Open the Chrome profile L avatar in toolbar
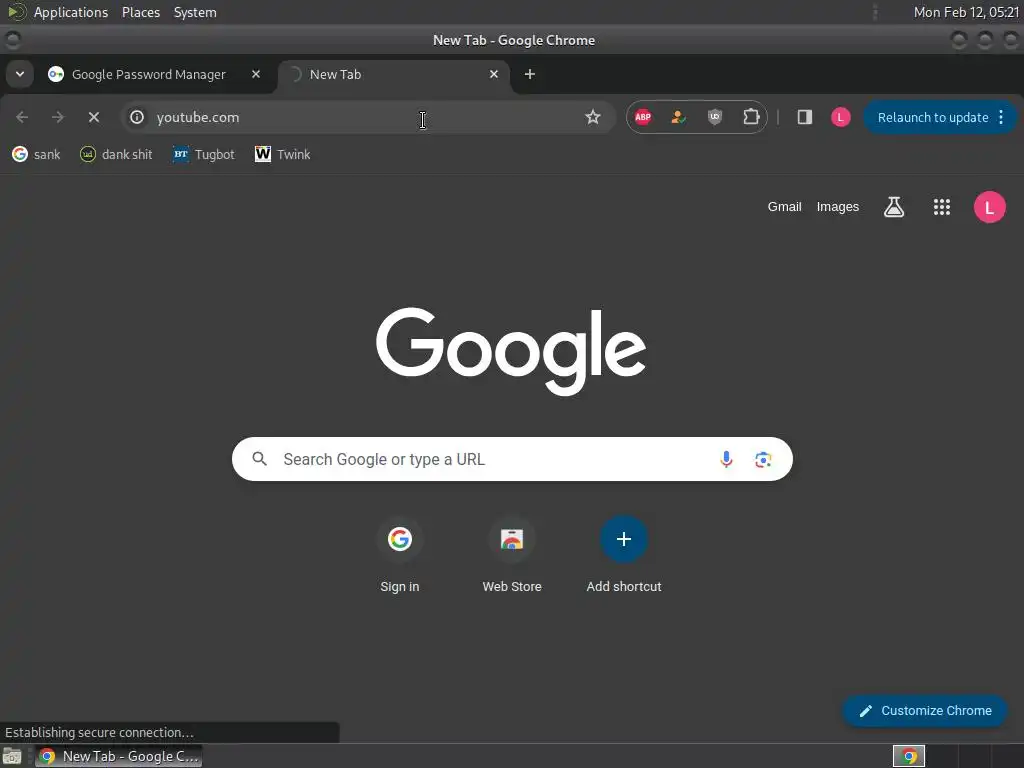 coord(840,118)
